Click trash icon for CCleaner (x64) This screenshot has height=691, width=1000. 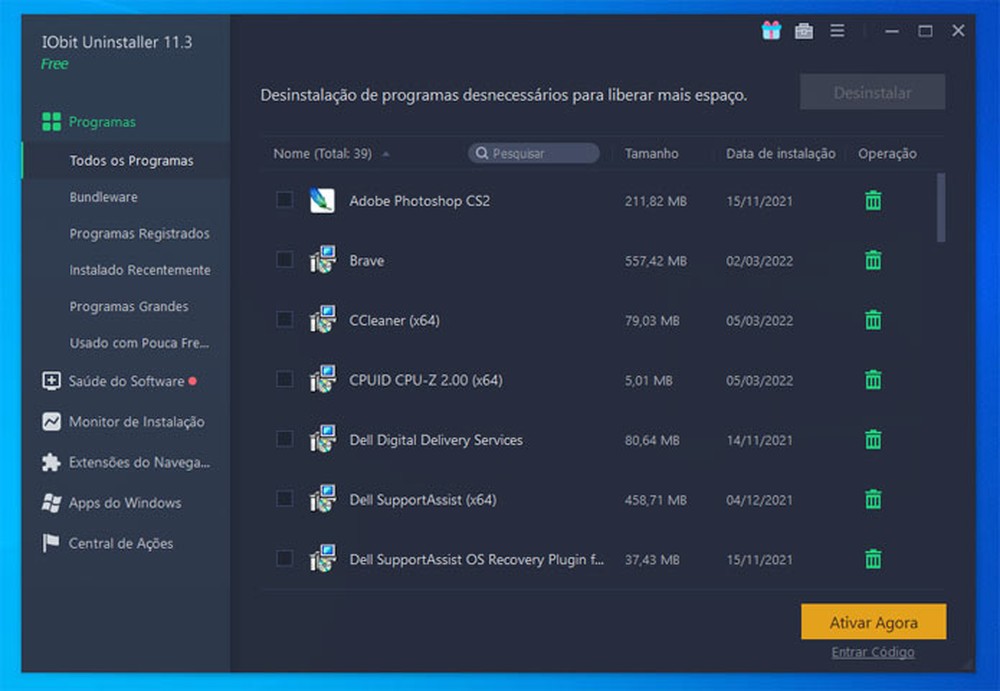873,320
